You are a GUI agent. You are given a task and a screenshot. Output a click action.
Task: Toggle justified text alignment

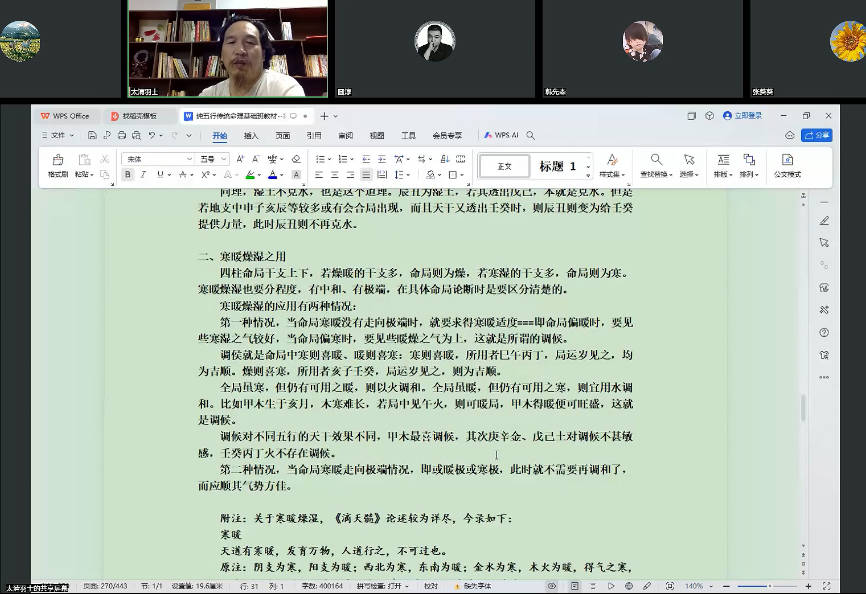click(x=364, y=175)
